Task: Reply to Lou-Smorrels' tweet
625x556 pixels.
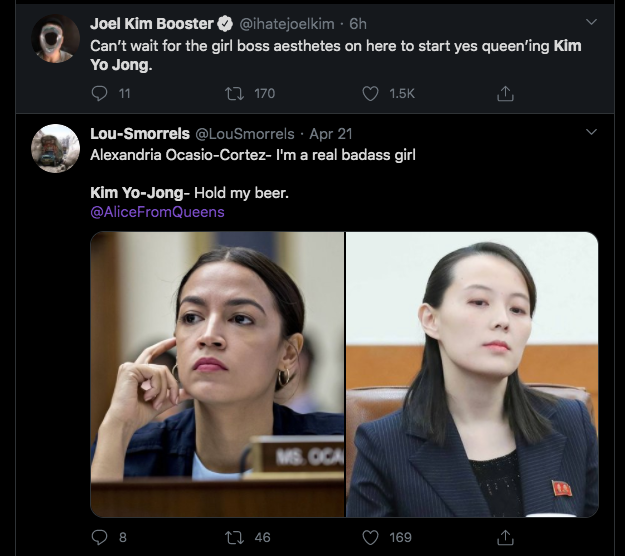Action: pyautogui.click(x=99, y=537)
